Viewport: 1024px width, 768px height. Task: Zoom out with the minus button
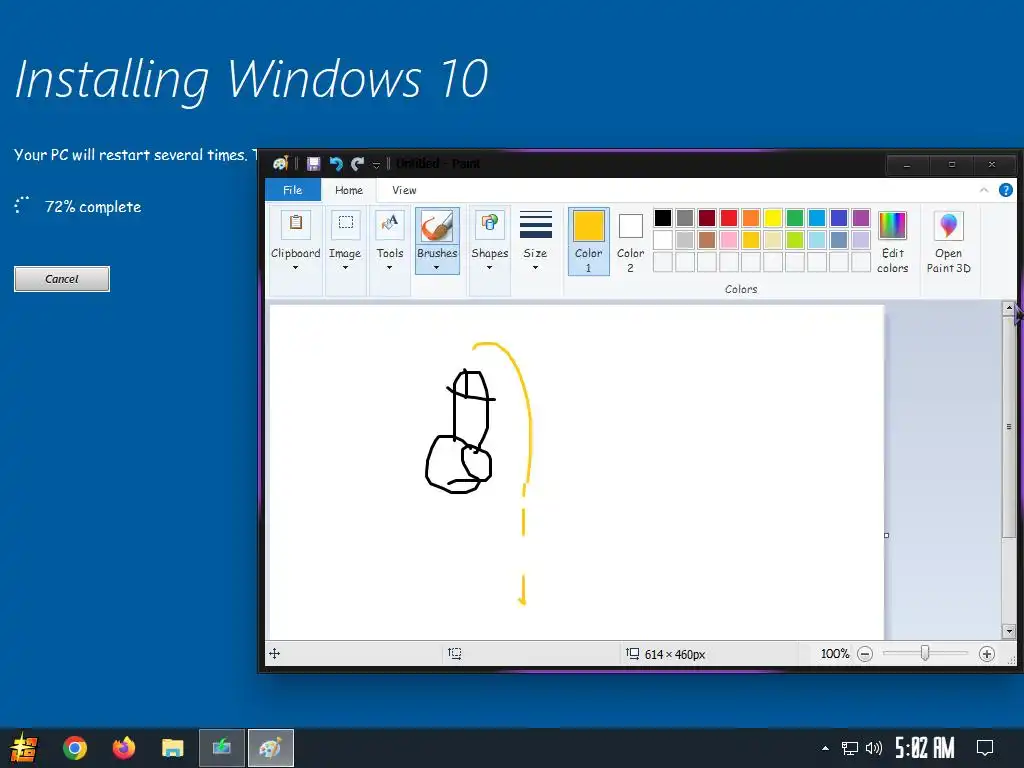865,654
